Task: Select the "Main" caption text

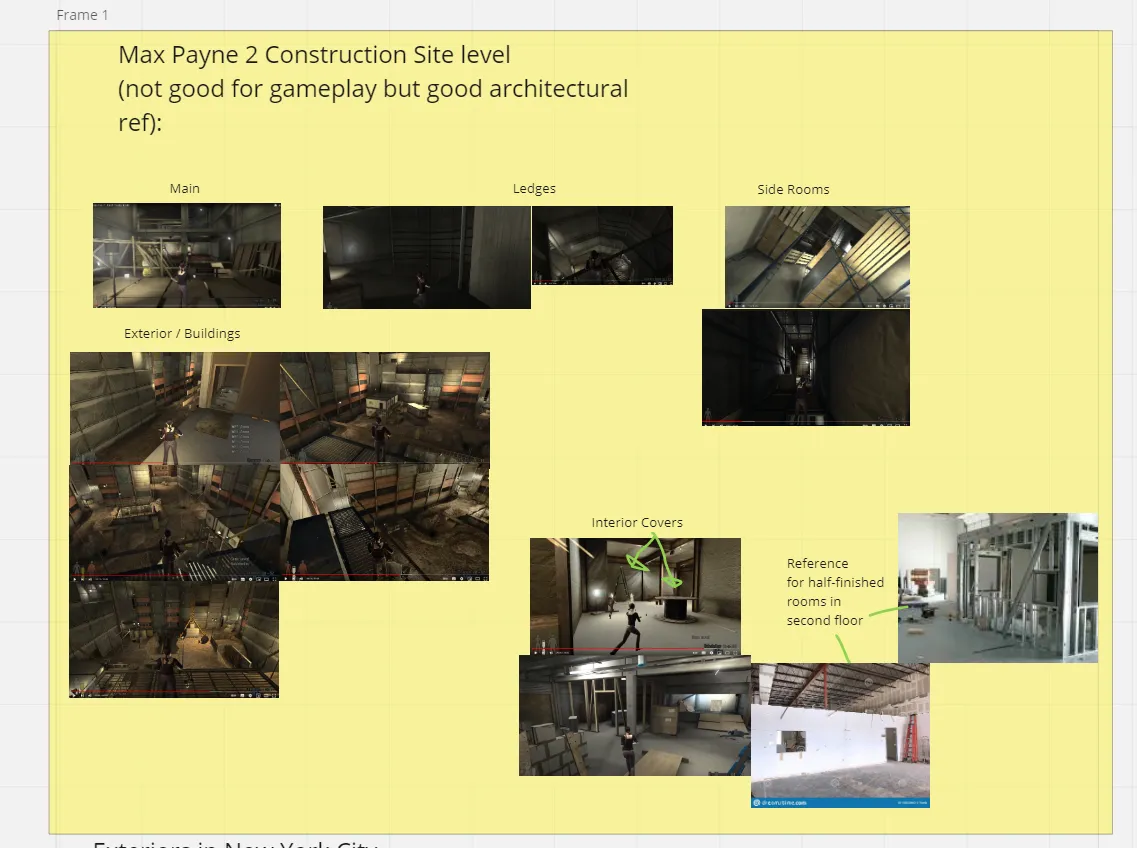Action: [185, 189]
